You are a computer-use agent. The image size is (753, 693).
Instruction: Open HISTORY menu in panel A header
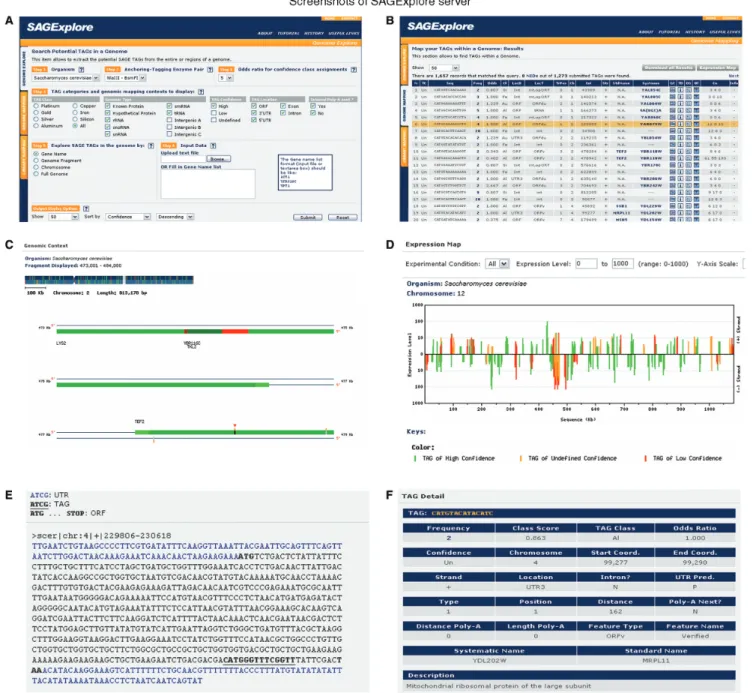click(x=314, y=33)
